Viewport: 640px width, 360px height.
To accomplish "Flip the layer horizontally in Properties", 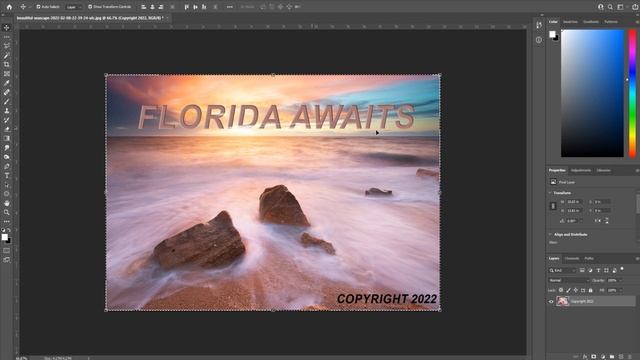I will click(598, 220).
